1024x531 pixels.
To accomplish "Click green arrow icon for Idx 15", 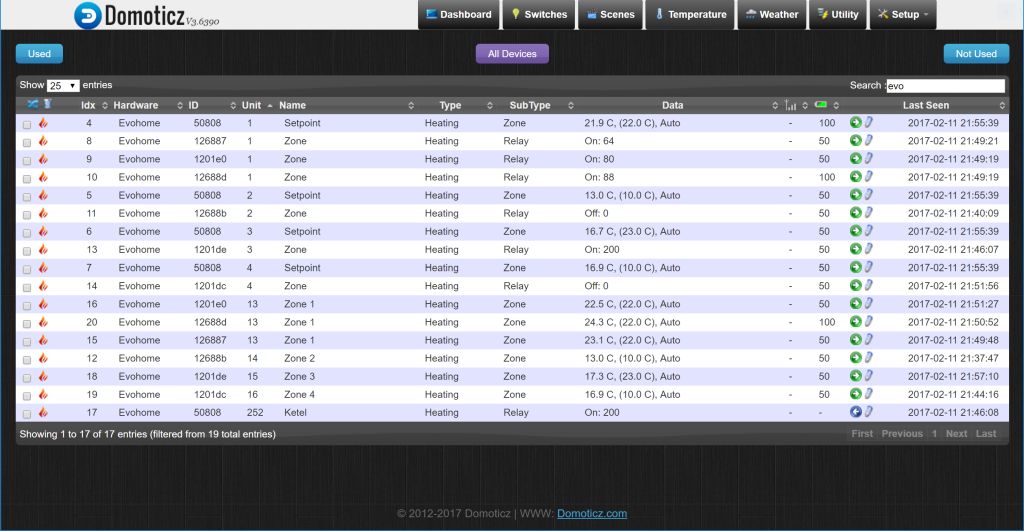I will [x=856, y=340].
